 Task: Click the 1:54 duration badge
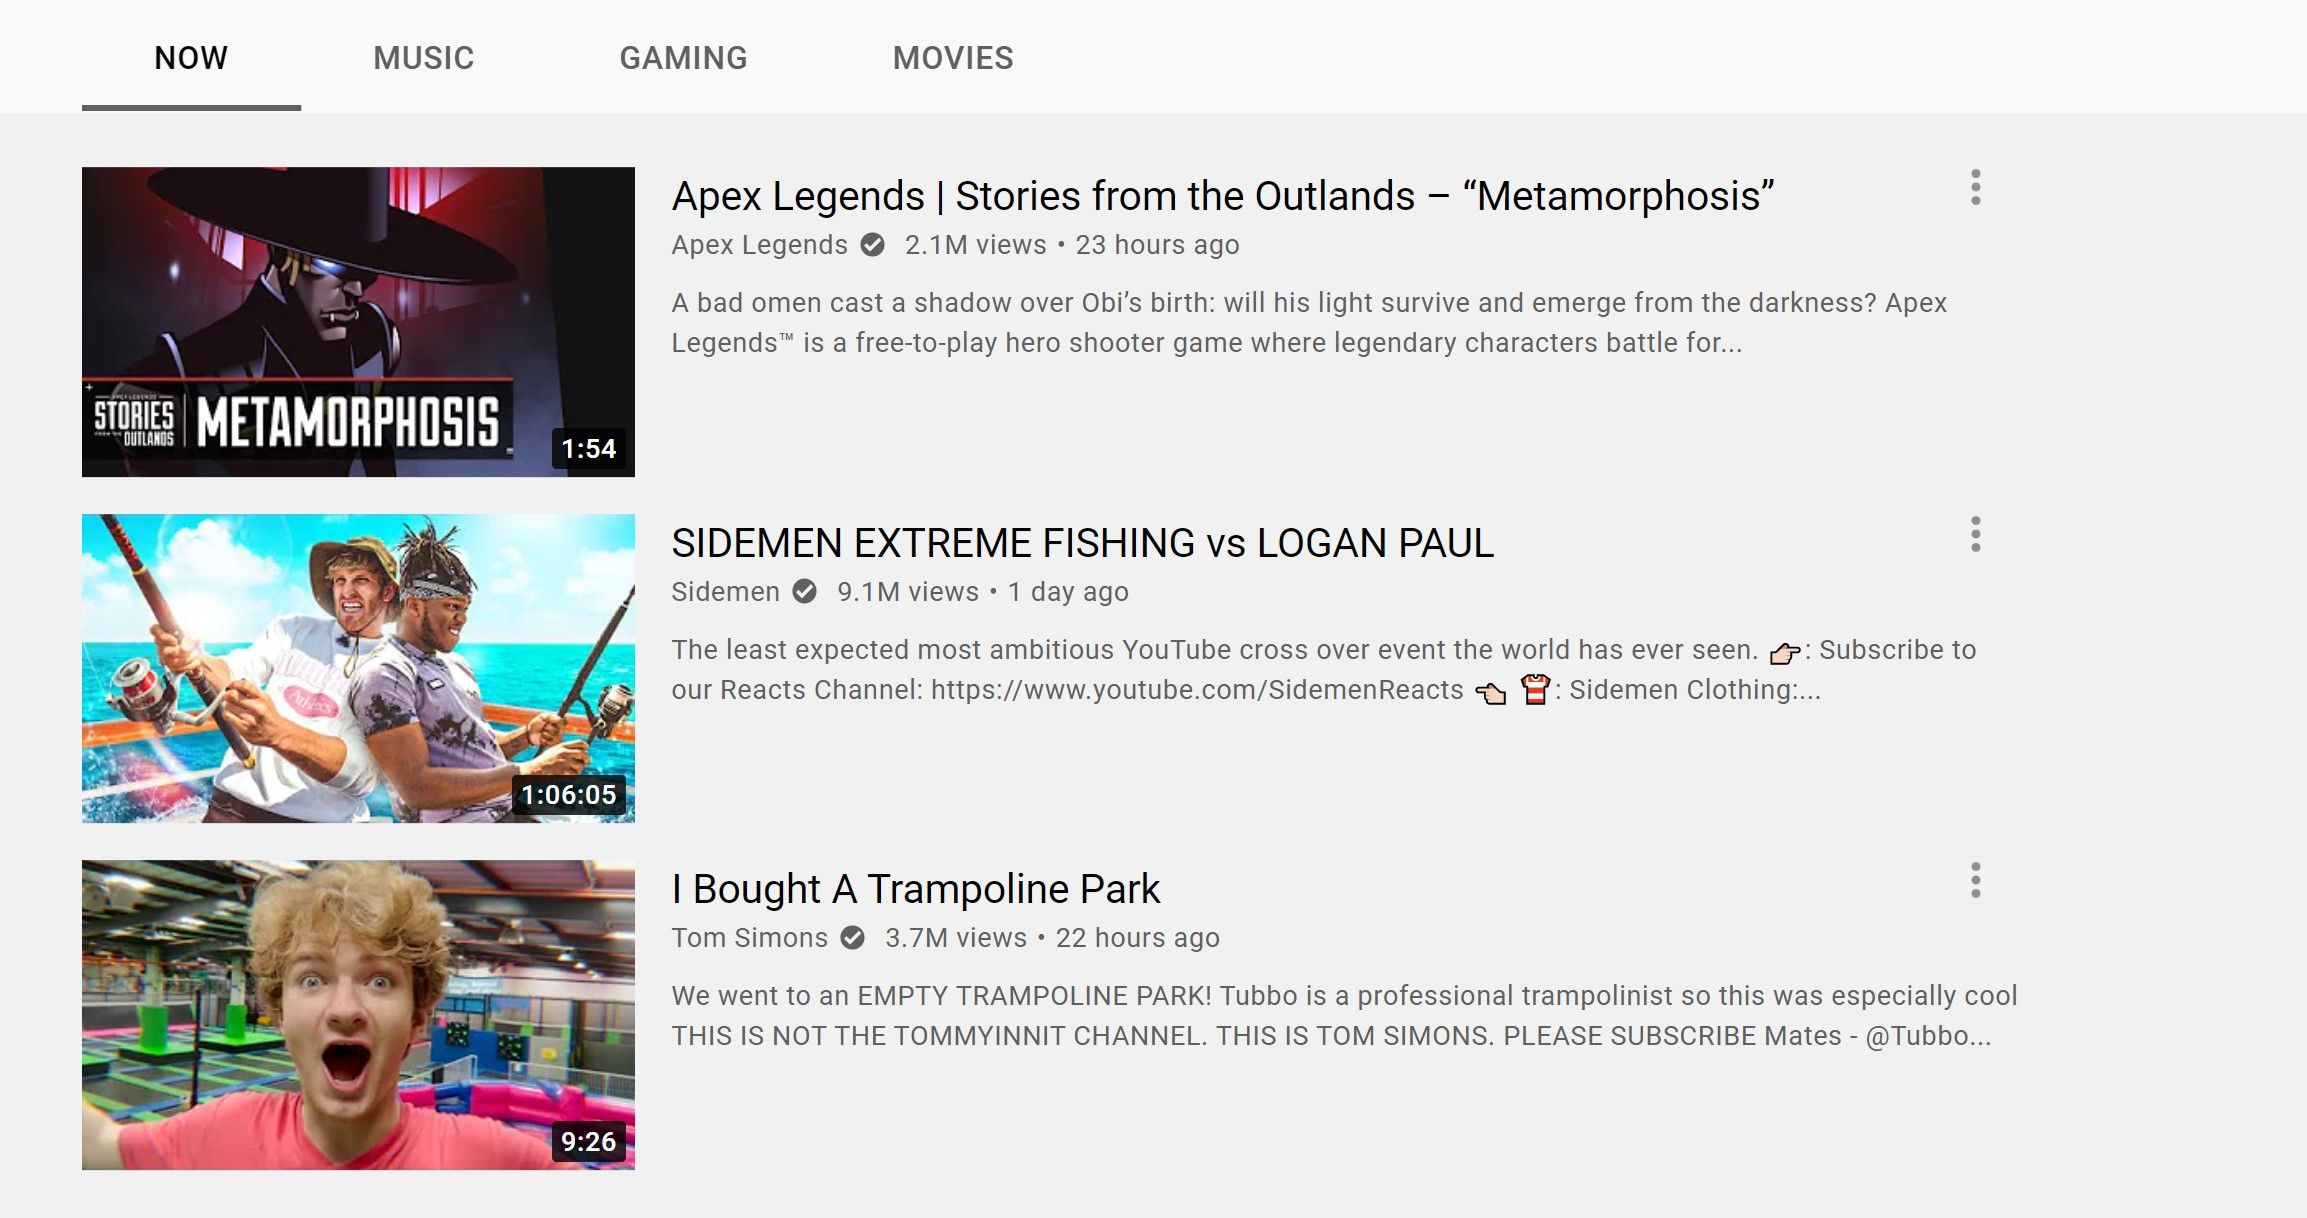click(588, 449)
